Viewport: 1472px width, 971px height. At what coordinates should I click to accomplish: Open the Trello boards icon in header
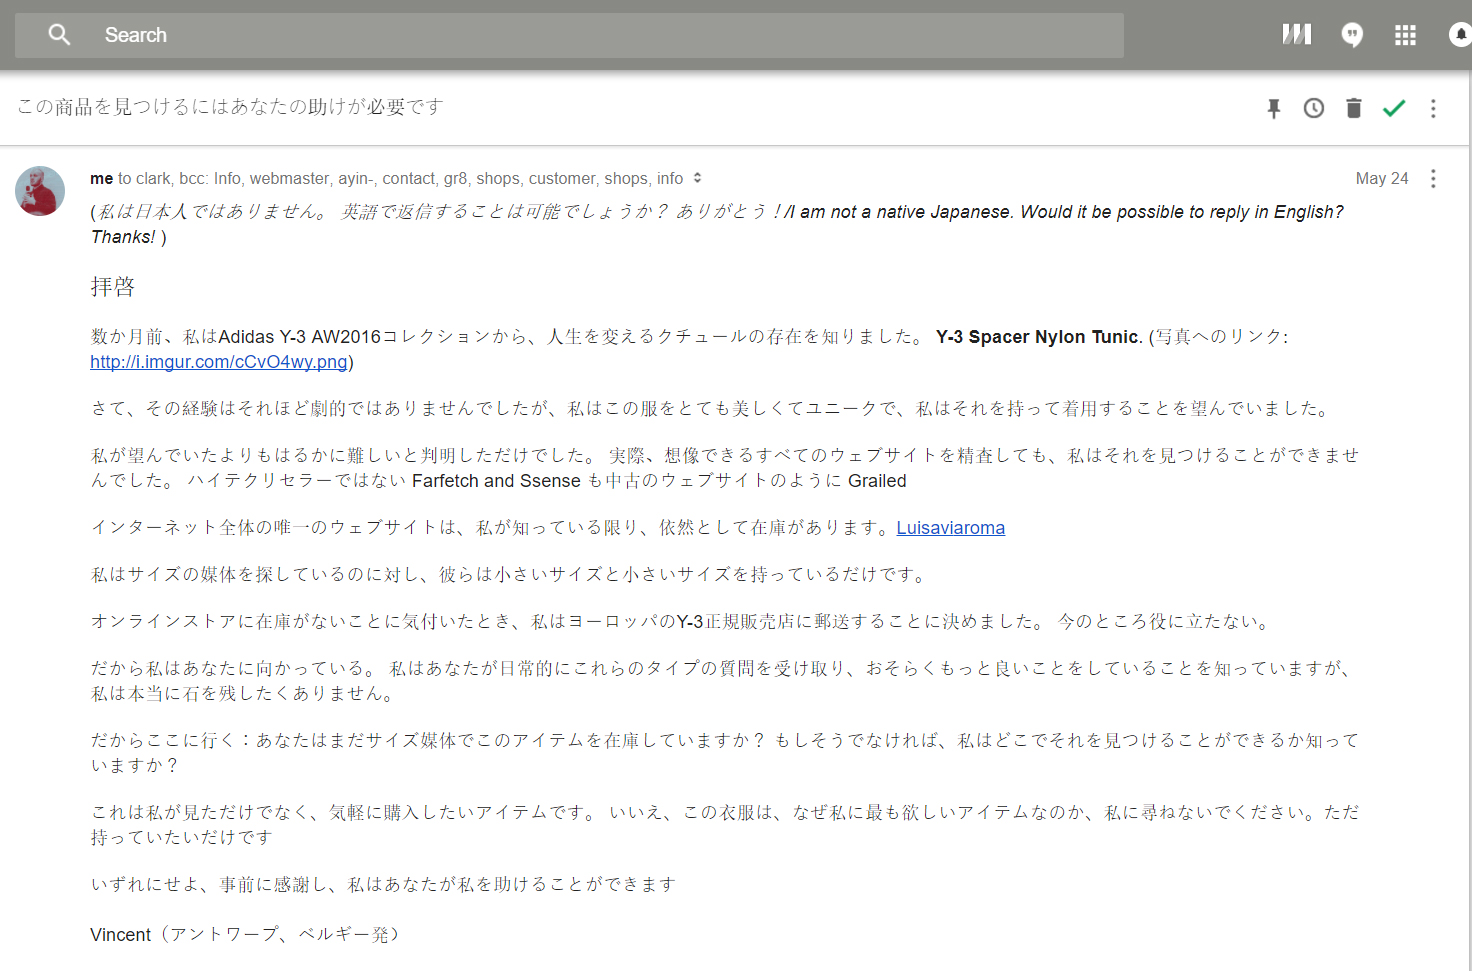[x=1297, y=35]
